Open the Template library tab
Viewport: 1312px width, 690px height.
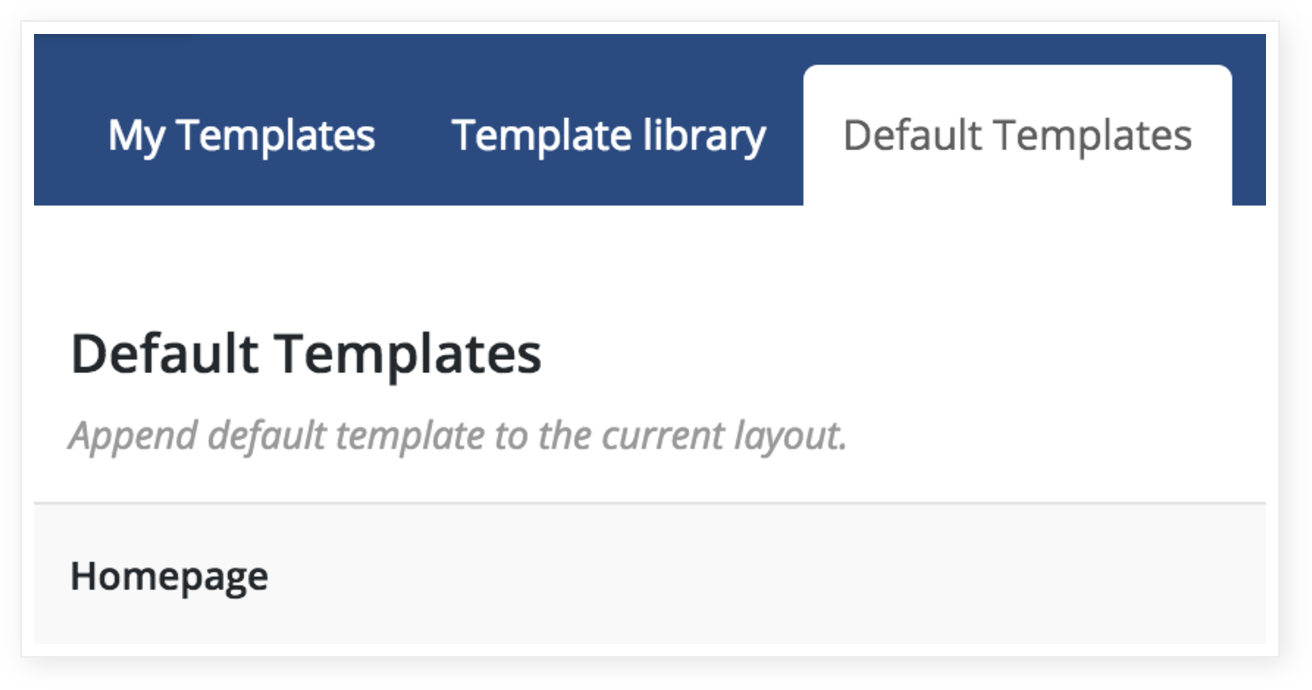[609, 136]
